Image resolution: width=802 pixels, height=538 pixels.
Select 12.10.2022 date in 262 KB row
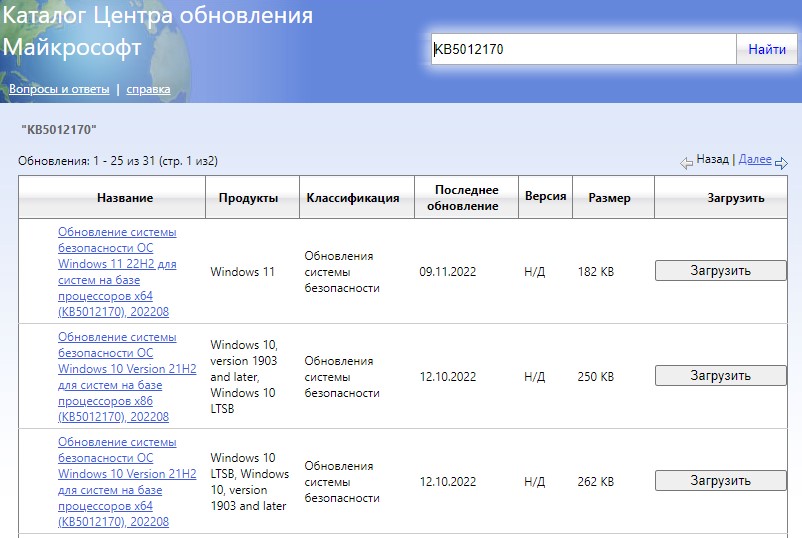pyautogui.click(x=448, y=481)
